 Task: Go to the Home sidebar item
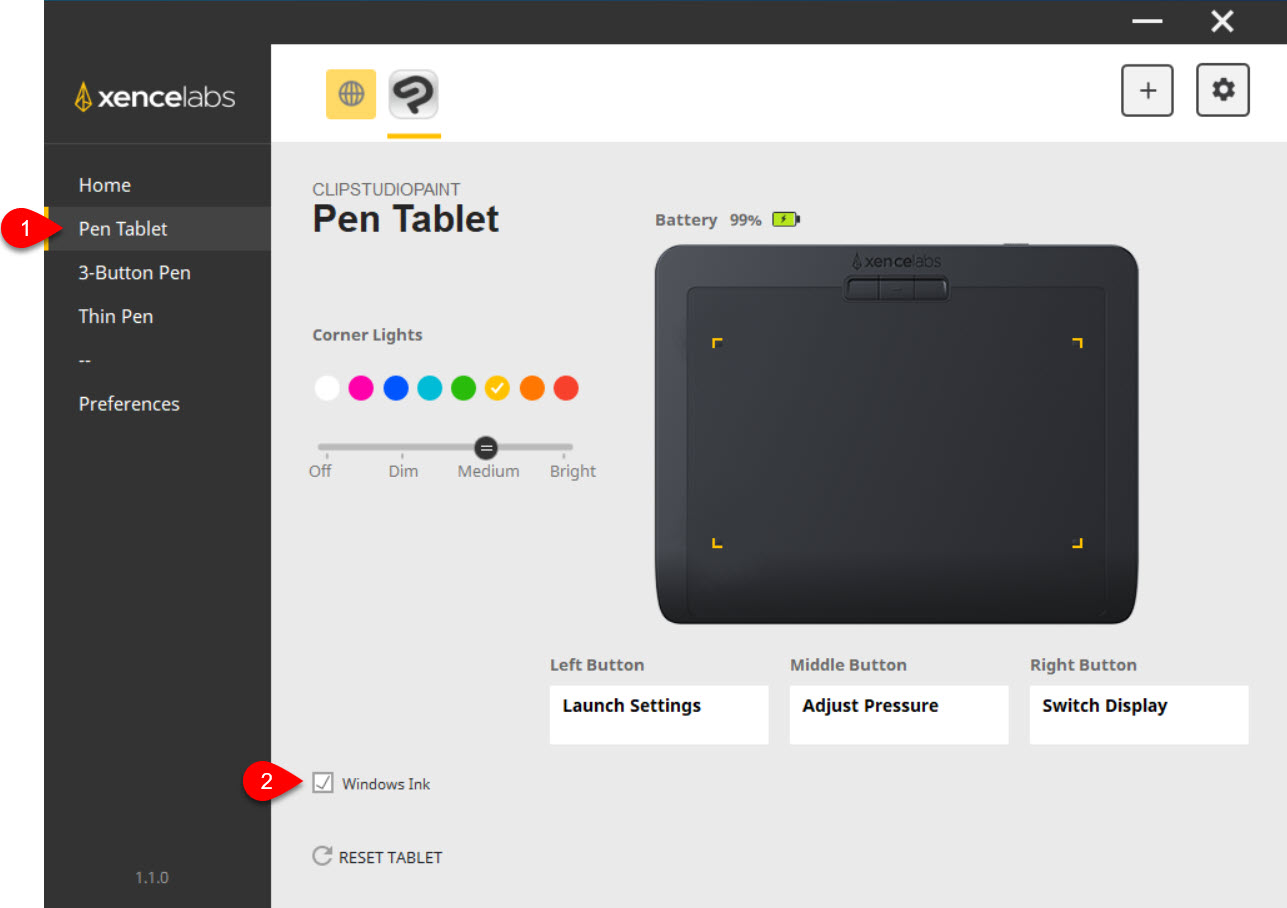click(105, 185)
